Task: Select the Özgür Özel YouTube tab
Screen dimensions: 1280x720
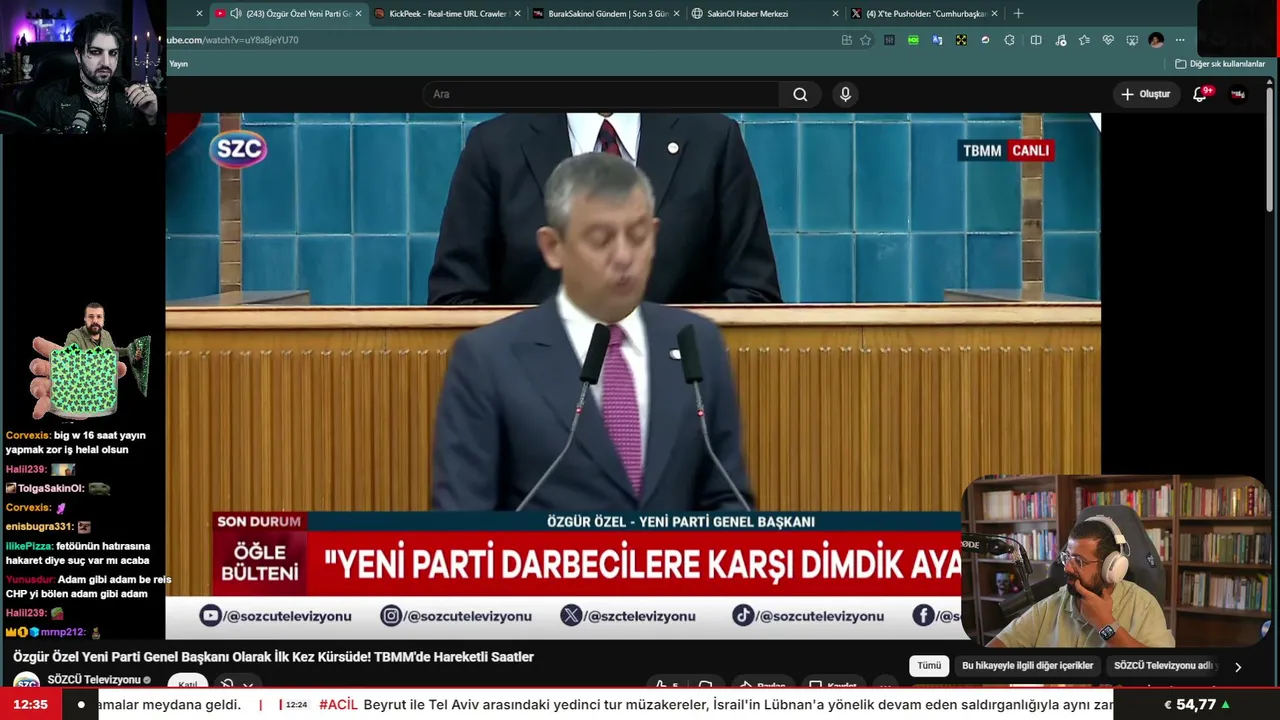Action: 287,14
